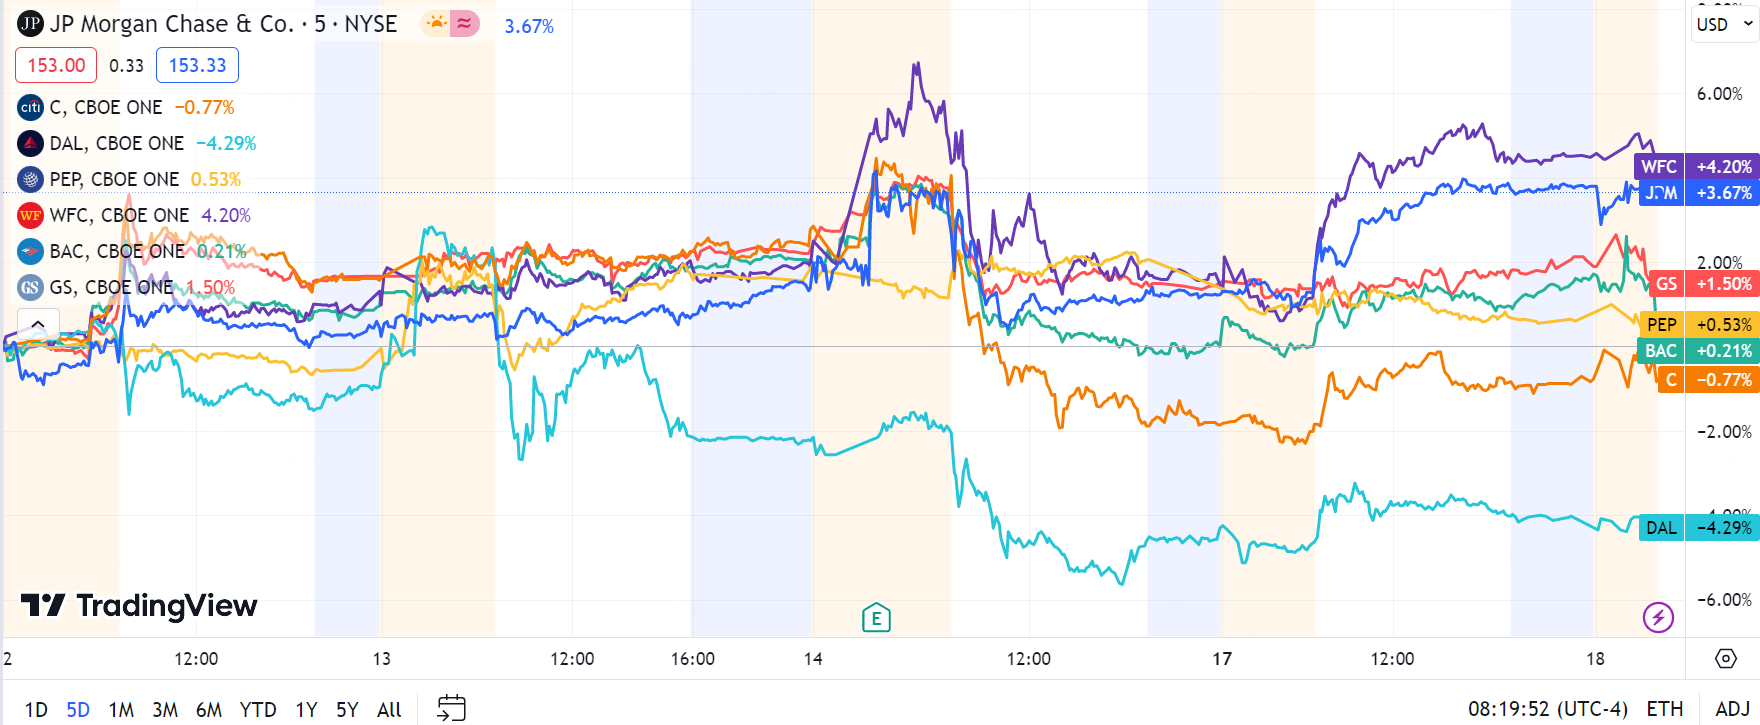Viewport: 1760px width, 725px height.
Task: Select the WFC, CBOE ONE legend row
Action: 135,215
